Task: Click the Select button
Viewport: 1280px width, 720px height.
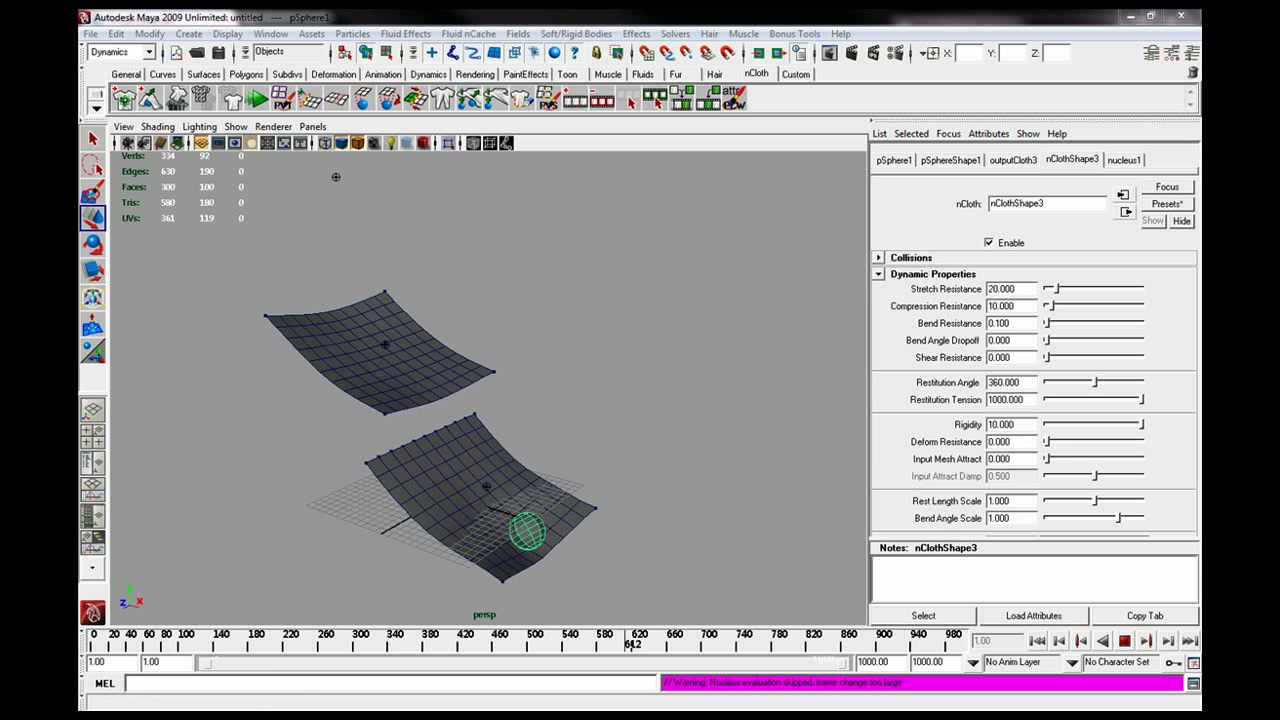Action: (x=923, y=616)
